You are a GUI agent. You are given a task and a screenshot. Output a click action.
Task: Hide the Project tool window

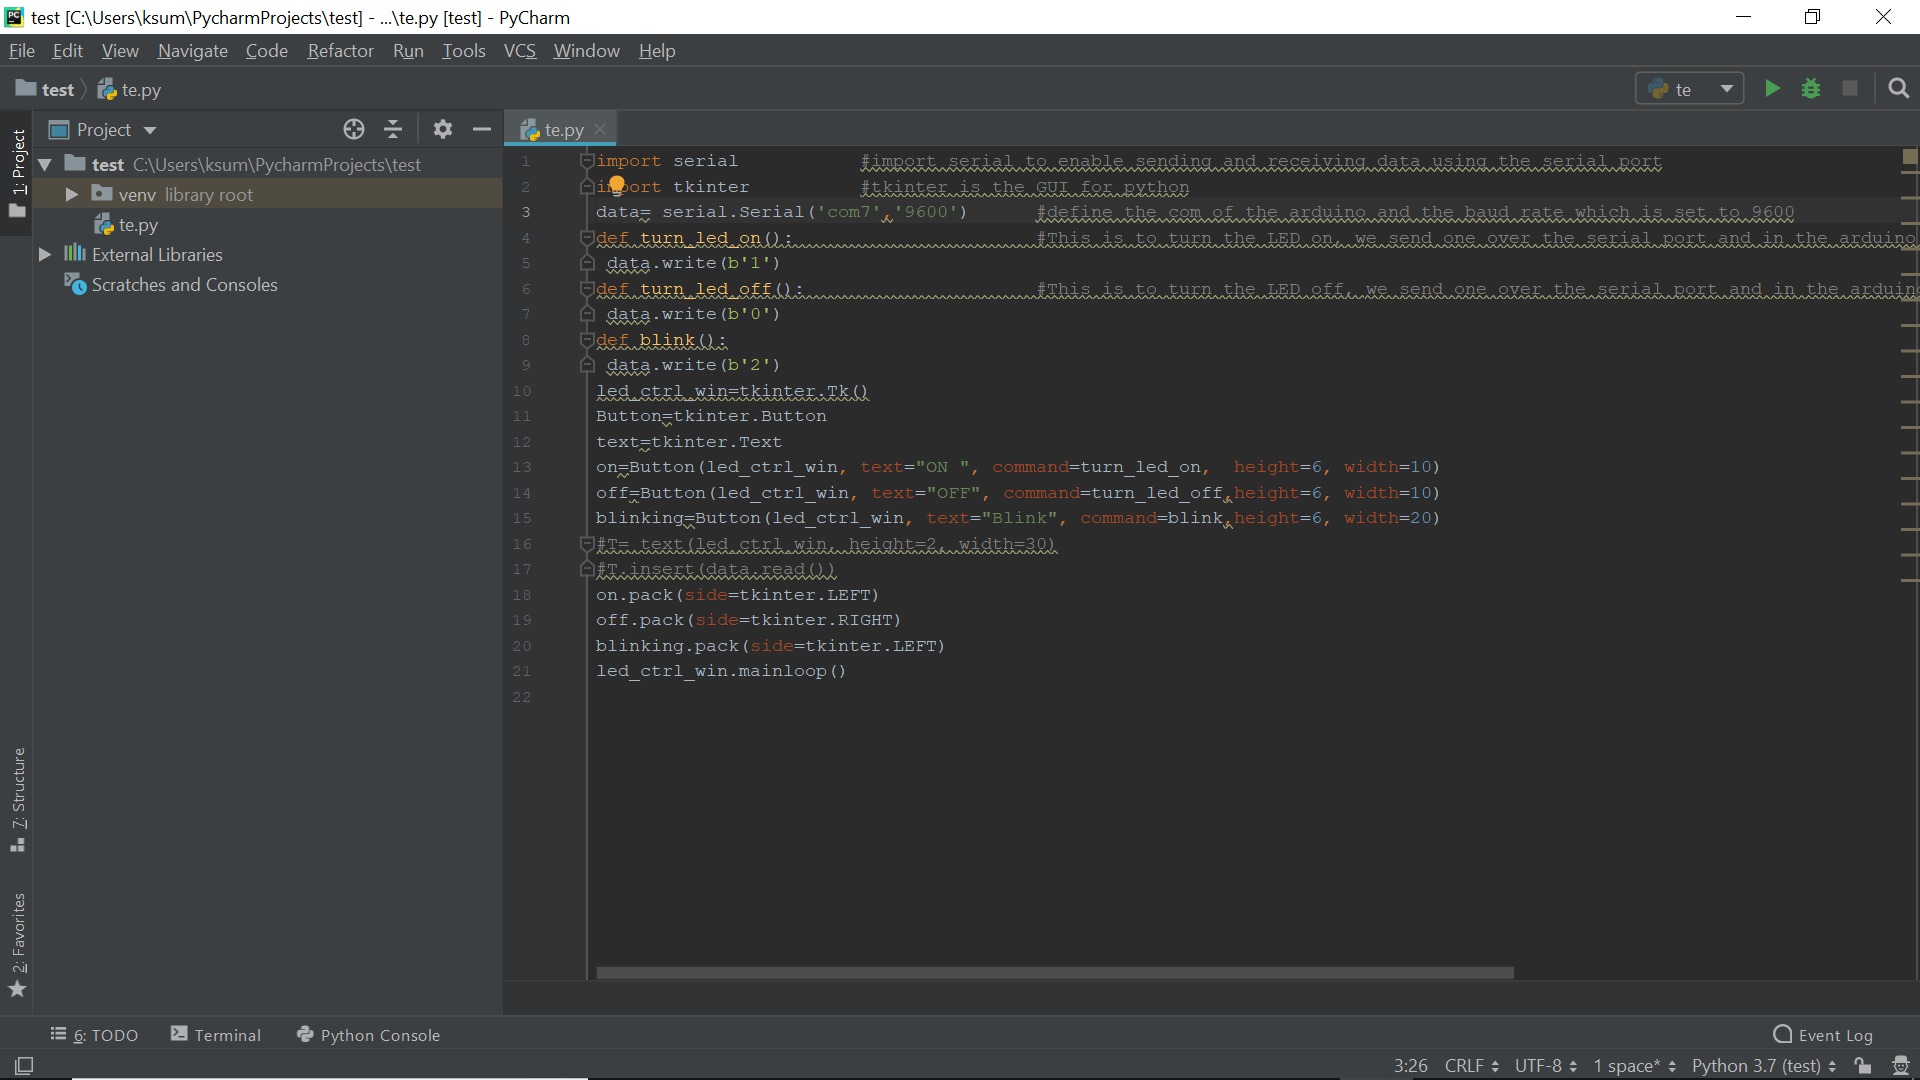click(482, 129)
